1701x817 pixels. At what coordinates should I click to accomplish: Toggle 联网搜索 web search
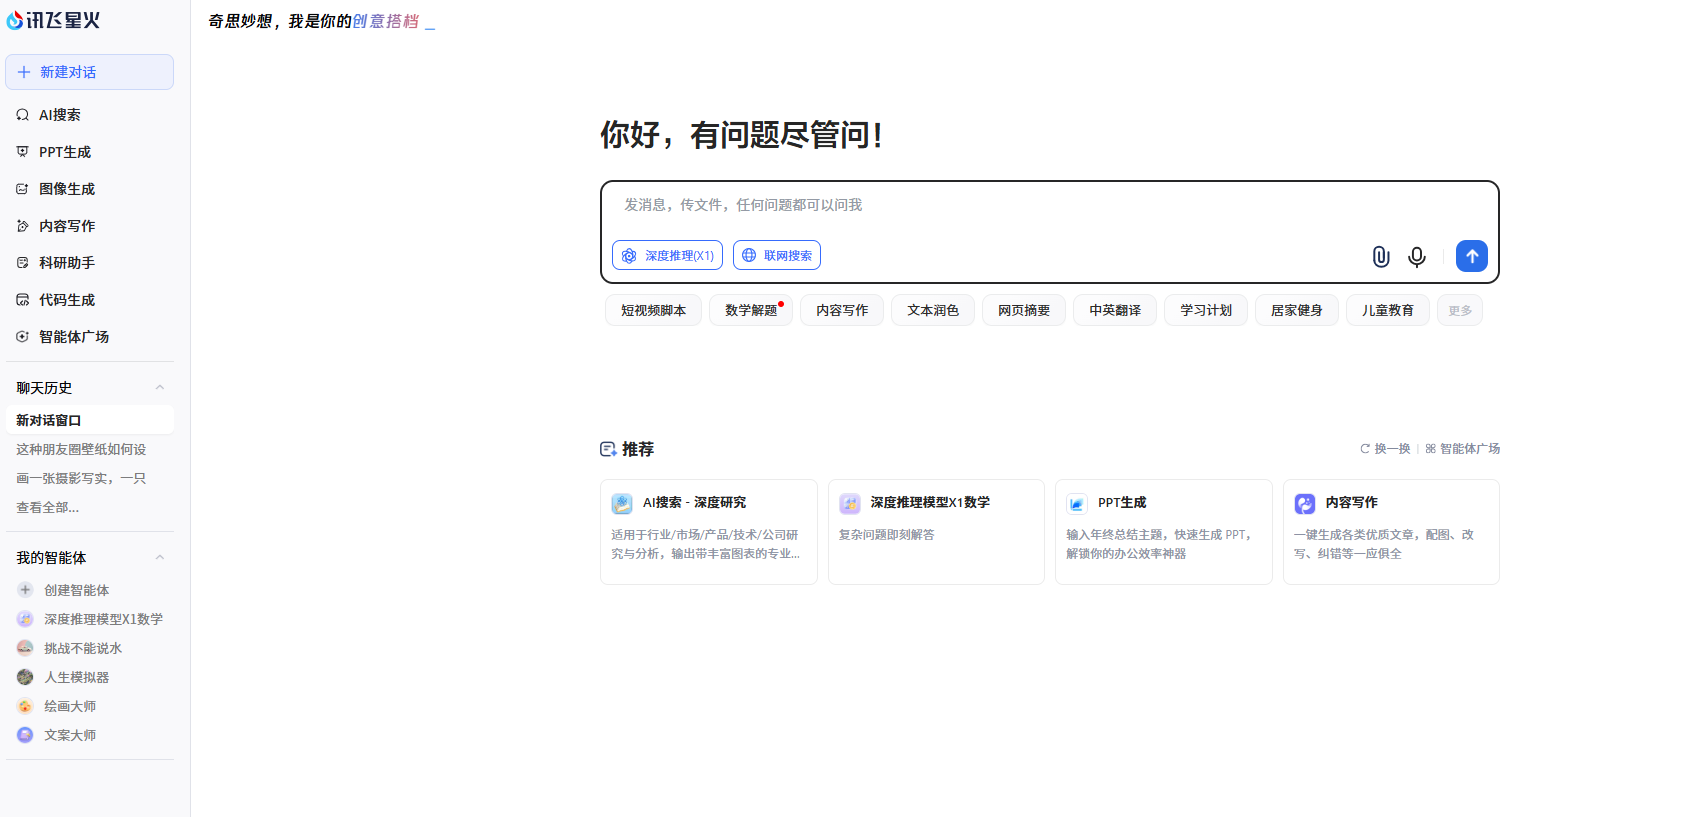pos(777,256)
